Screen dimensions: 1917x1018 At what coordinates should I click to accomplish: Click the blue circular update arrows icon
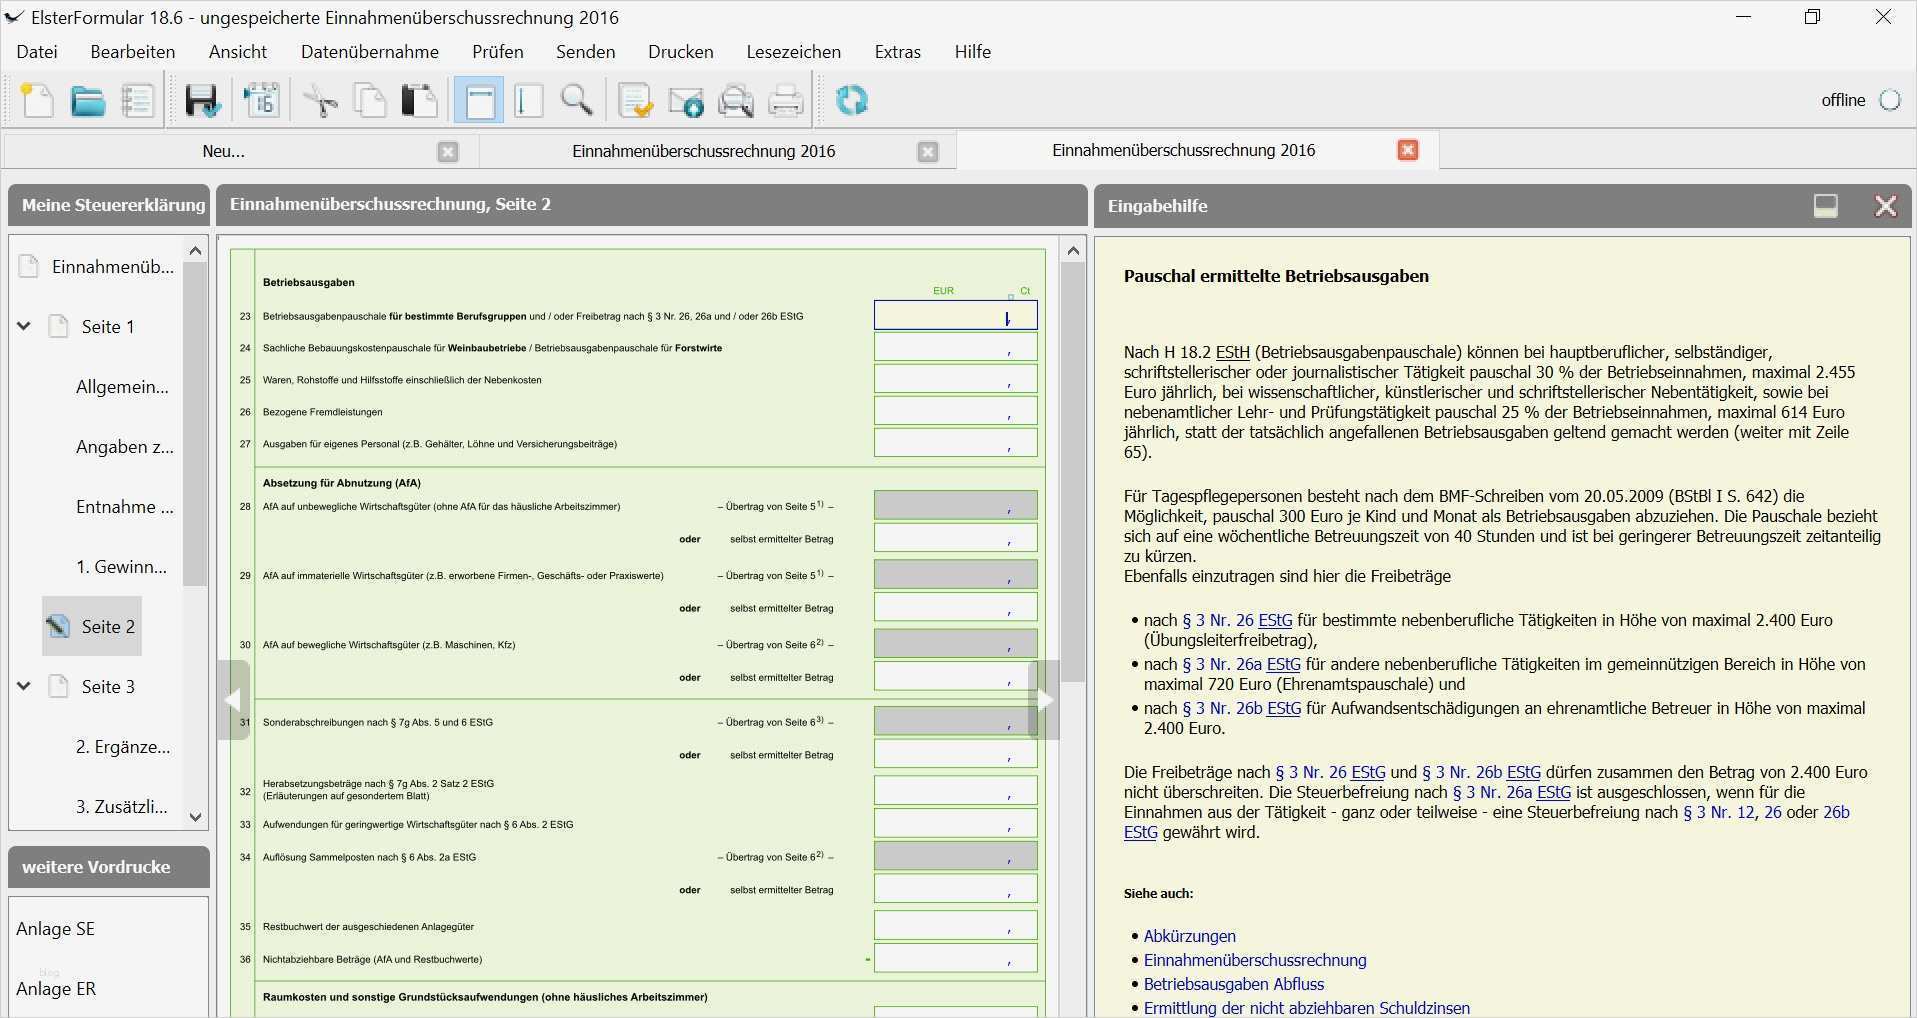click(851, 101)
